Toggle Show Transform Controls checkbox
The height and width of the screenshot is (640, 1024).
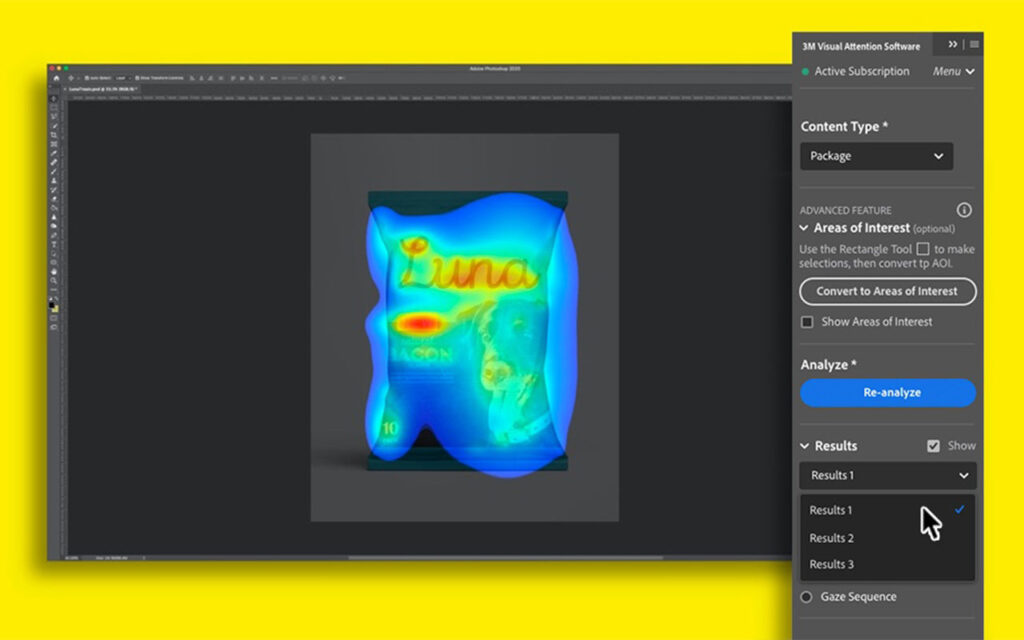point(137,78)
